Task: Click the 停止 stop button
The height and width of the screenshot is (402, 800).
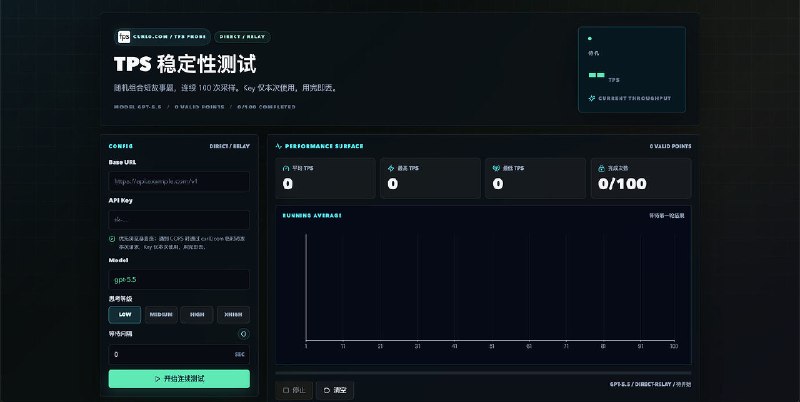Action: (294, 390)
